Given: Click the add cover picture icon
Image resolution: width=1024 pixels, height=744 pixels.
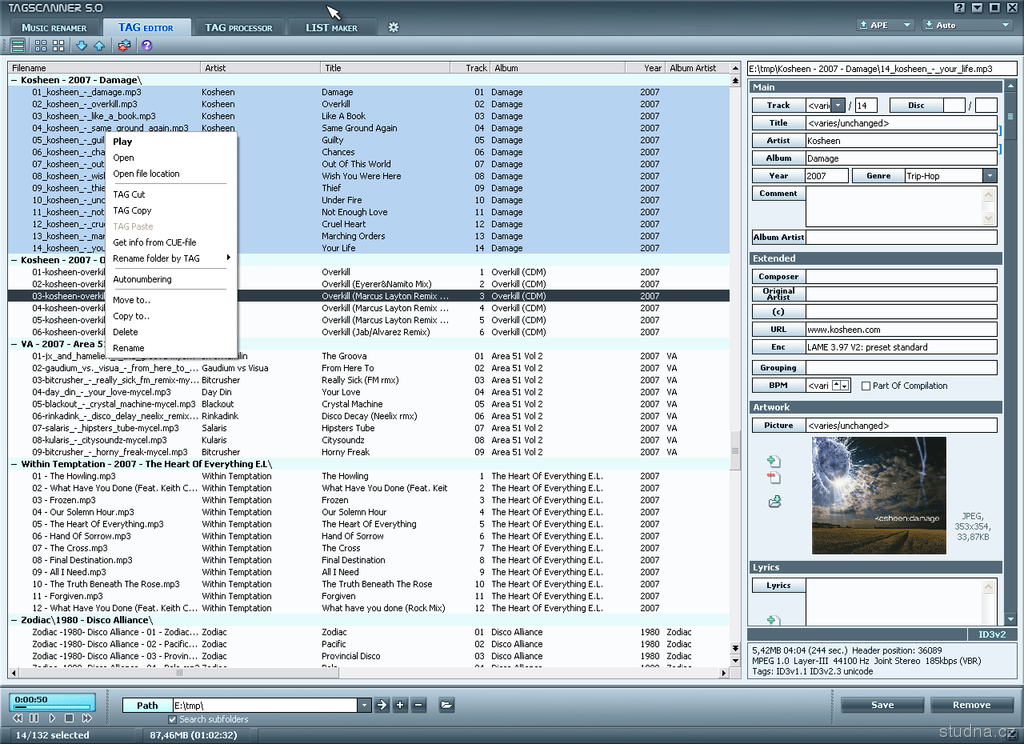Looking at the screenshot, I should (x=773, y=461).
